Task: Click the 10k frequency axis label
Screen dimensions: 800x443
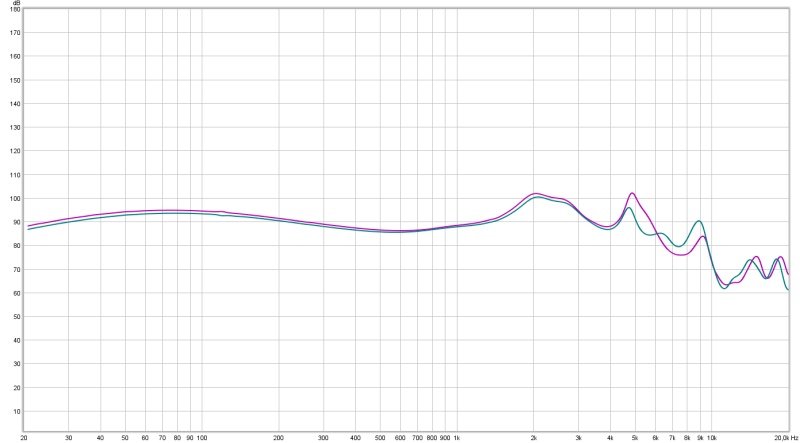Action: pos(711,437)
